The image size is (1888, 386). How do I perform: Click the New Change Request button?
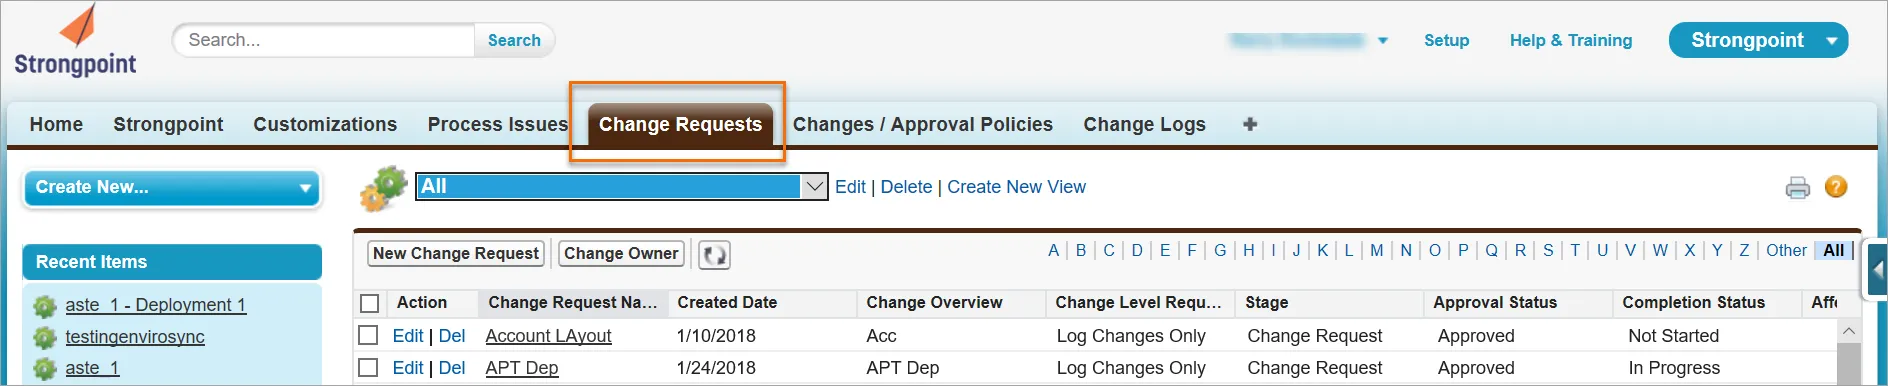(x=456, y=254)
